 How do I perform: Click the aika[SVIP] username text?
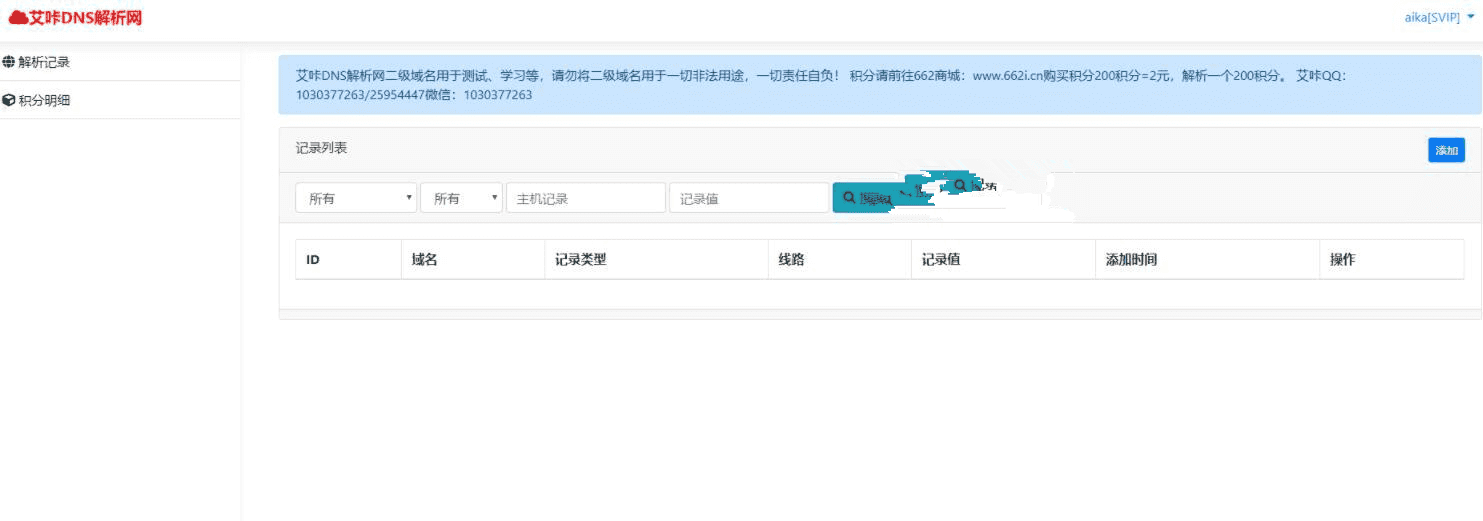click(1432, 18)
